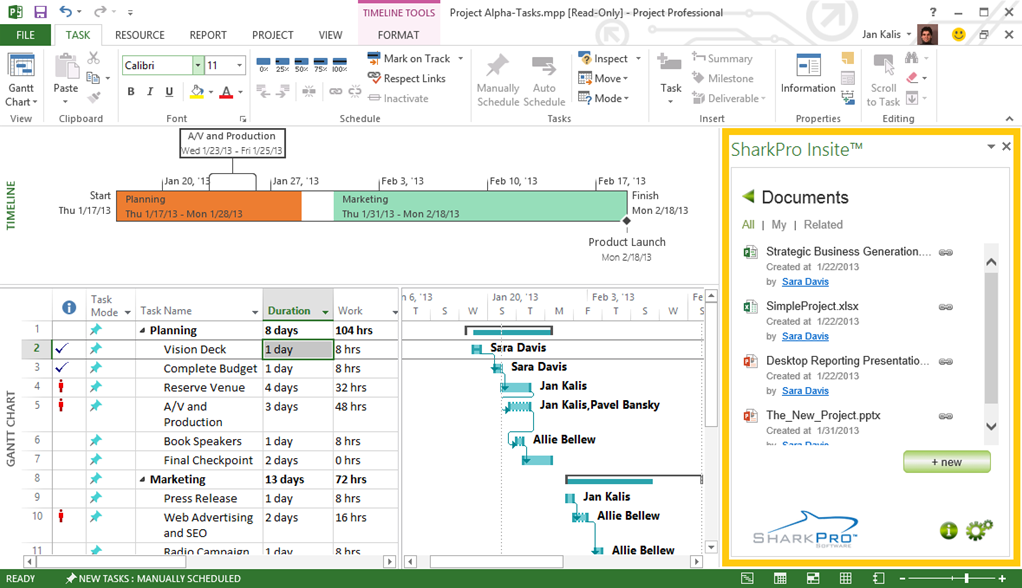Expand the Mark on Track dropdown arrow
Image resolution: width=1022 pixels, height=588 pixels.
[461, 59]
